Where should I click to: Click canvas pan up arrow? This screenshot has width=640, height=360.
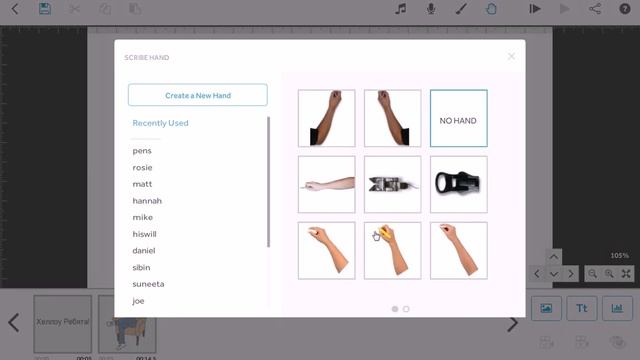(553, 257)
